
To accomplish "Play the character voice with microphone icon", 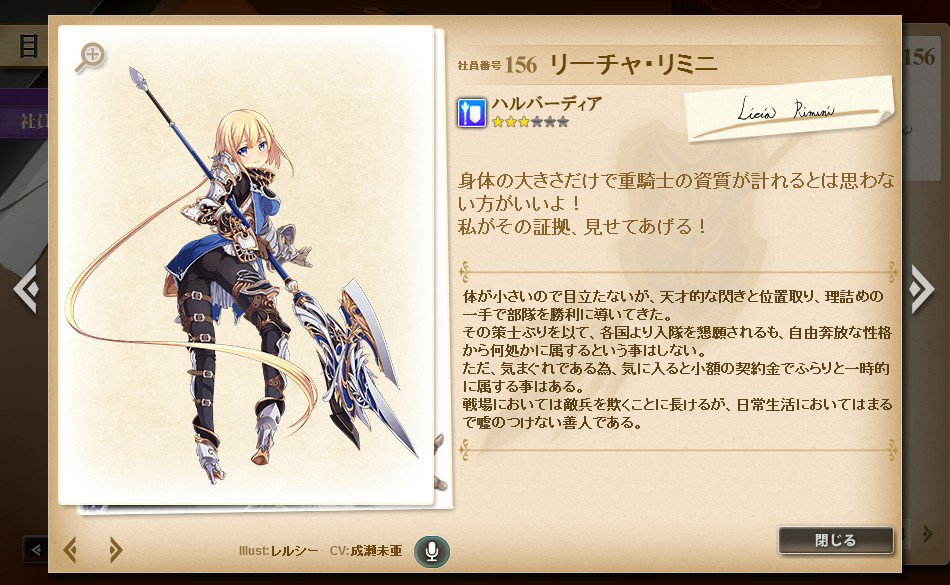I will click(x=431, y=551).
